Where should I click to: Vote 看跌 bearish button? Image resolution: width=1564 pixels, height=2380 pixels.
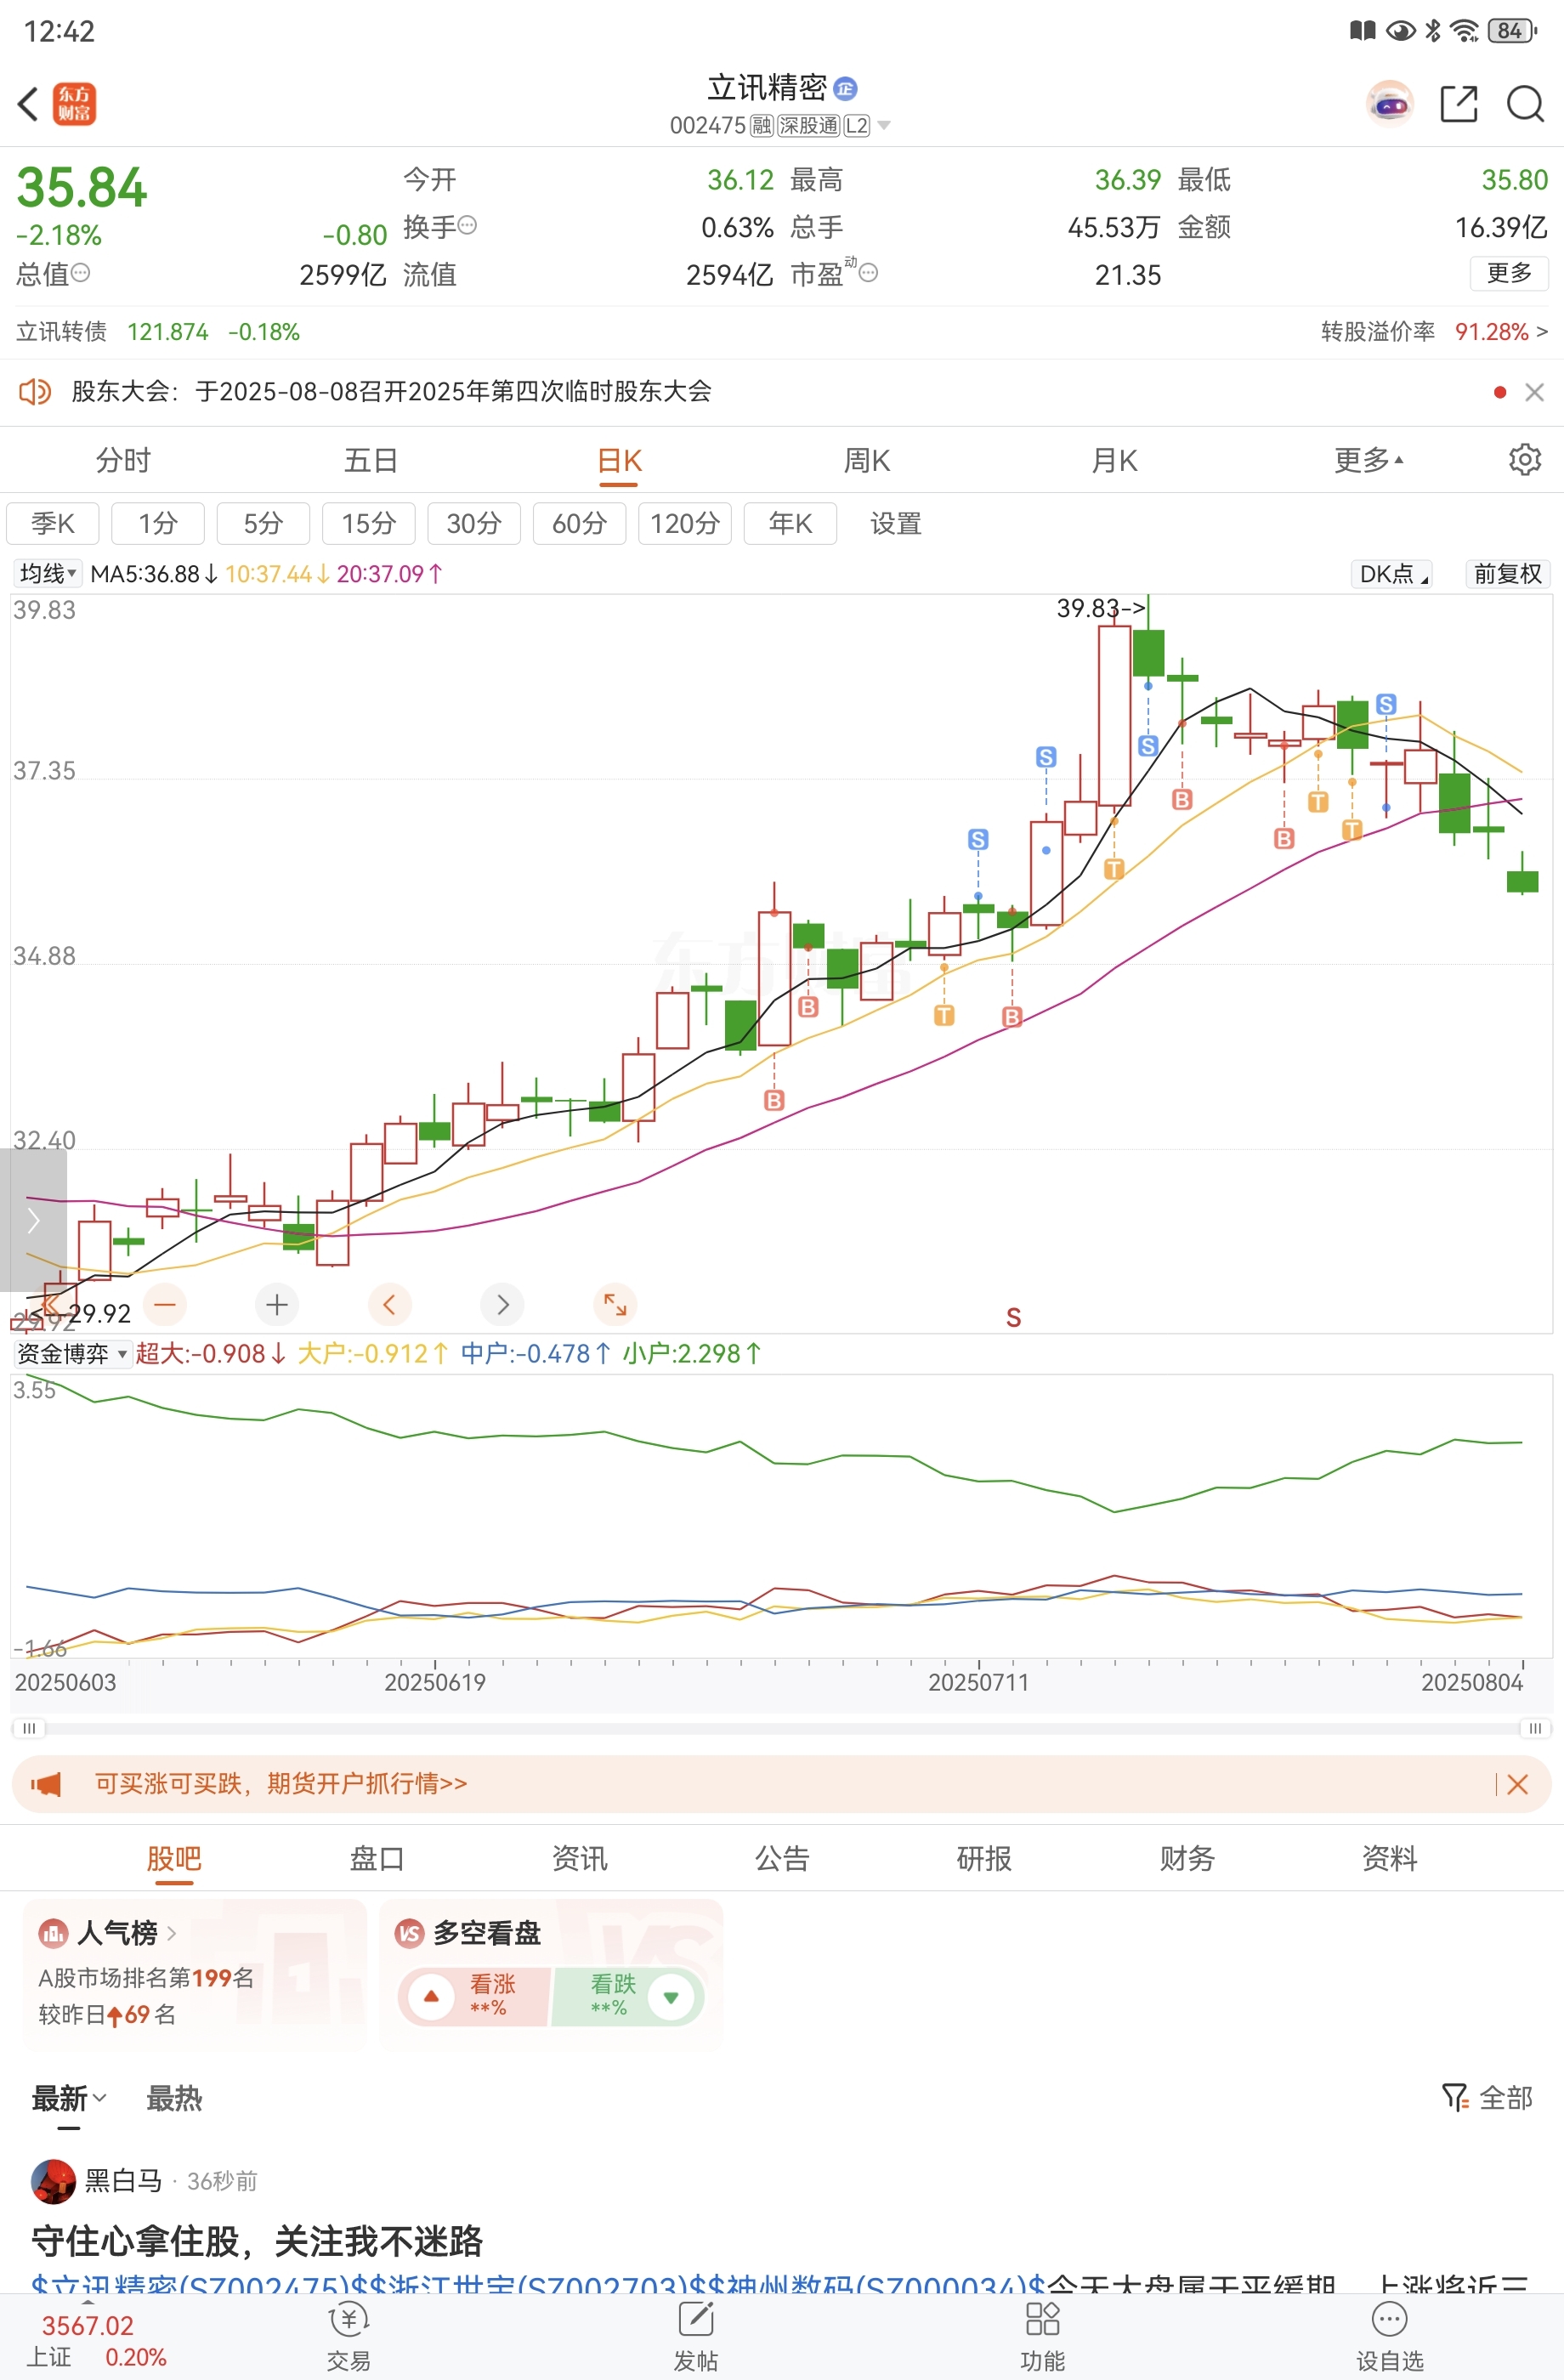[628, 1996]
